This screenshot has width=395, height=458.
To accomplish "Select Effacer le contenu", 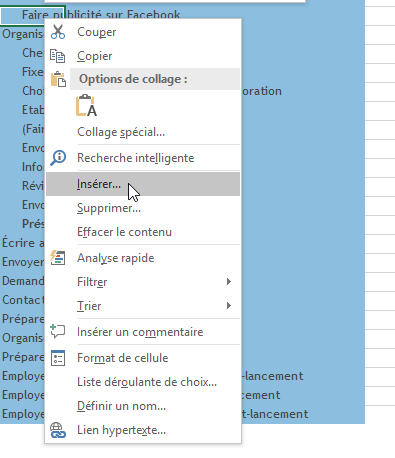I will (x=143, y=232).
